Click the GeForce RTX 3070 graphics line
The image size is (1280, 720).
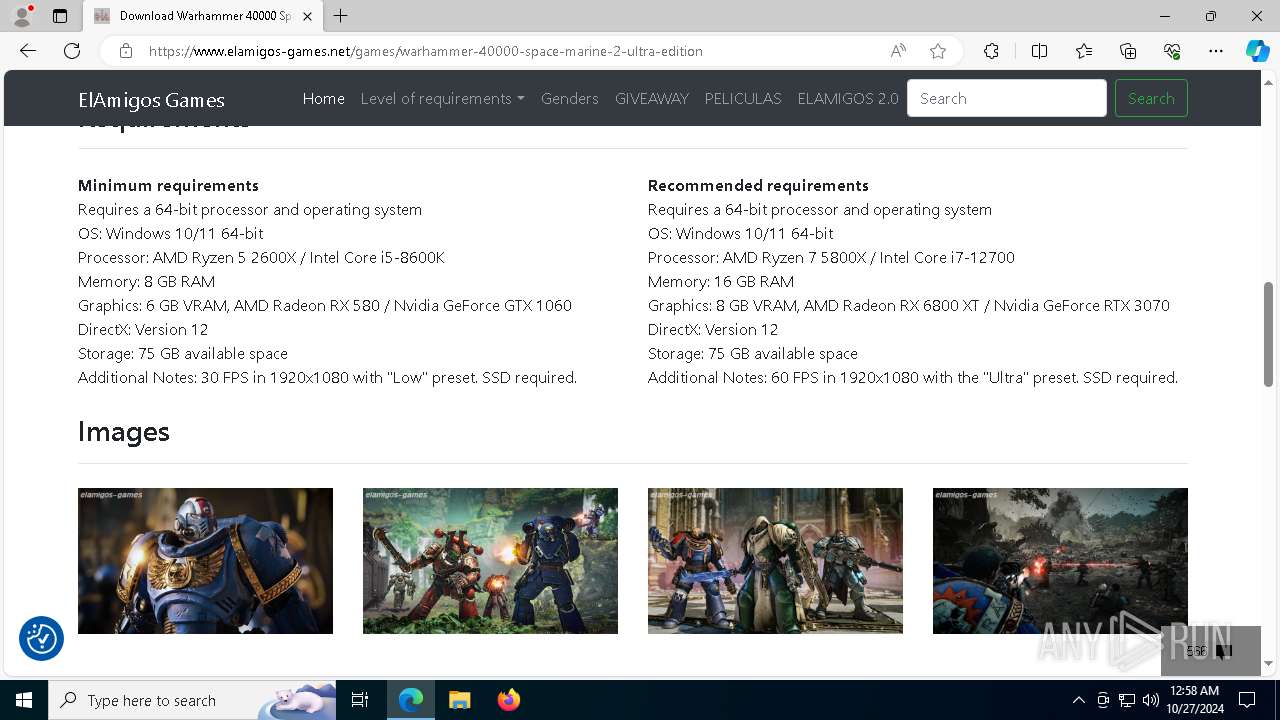pyautogui.click(x=909, y=305)
